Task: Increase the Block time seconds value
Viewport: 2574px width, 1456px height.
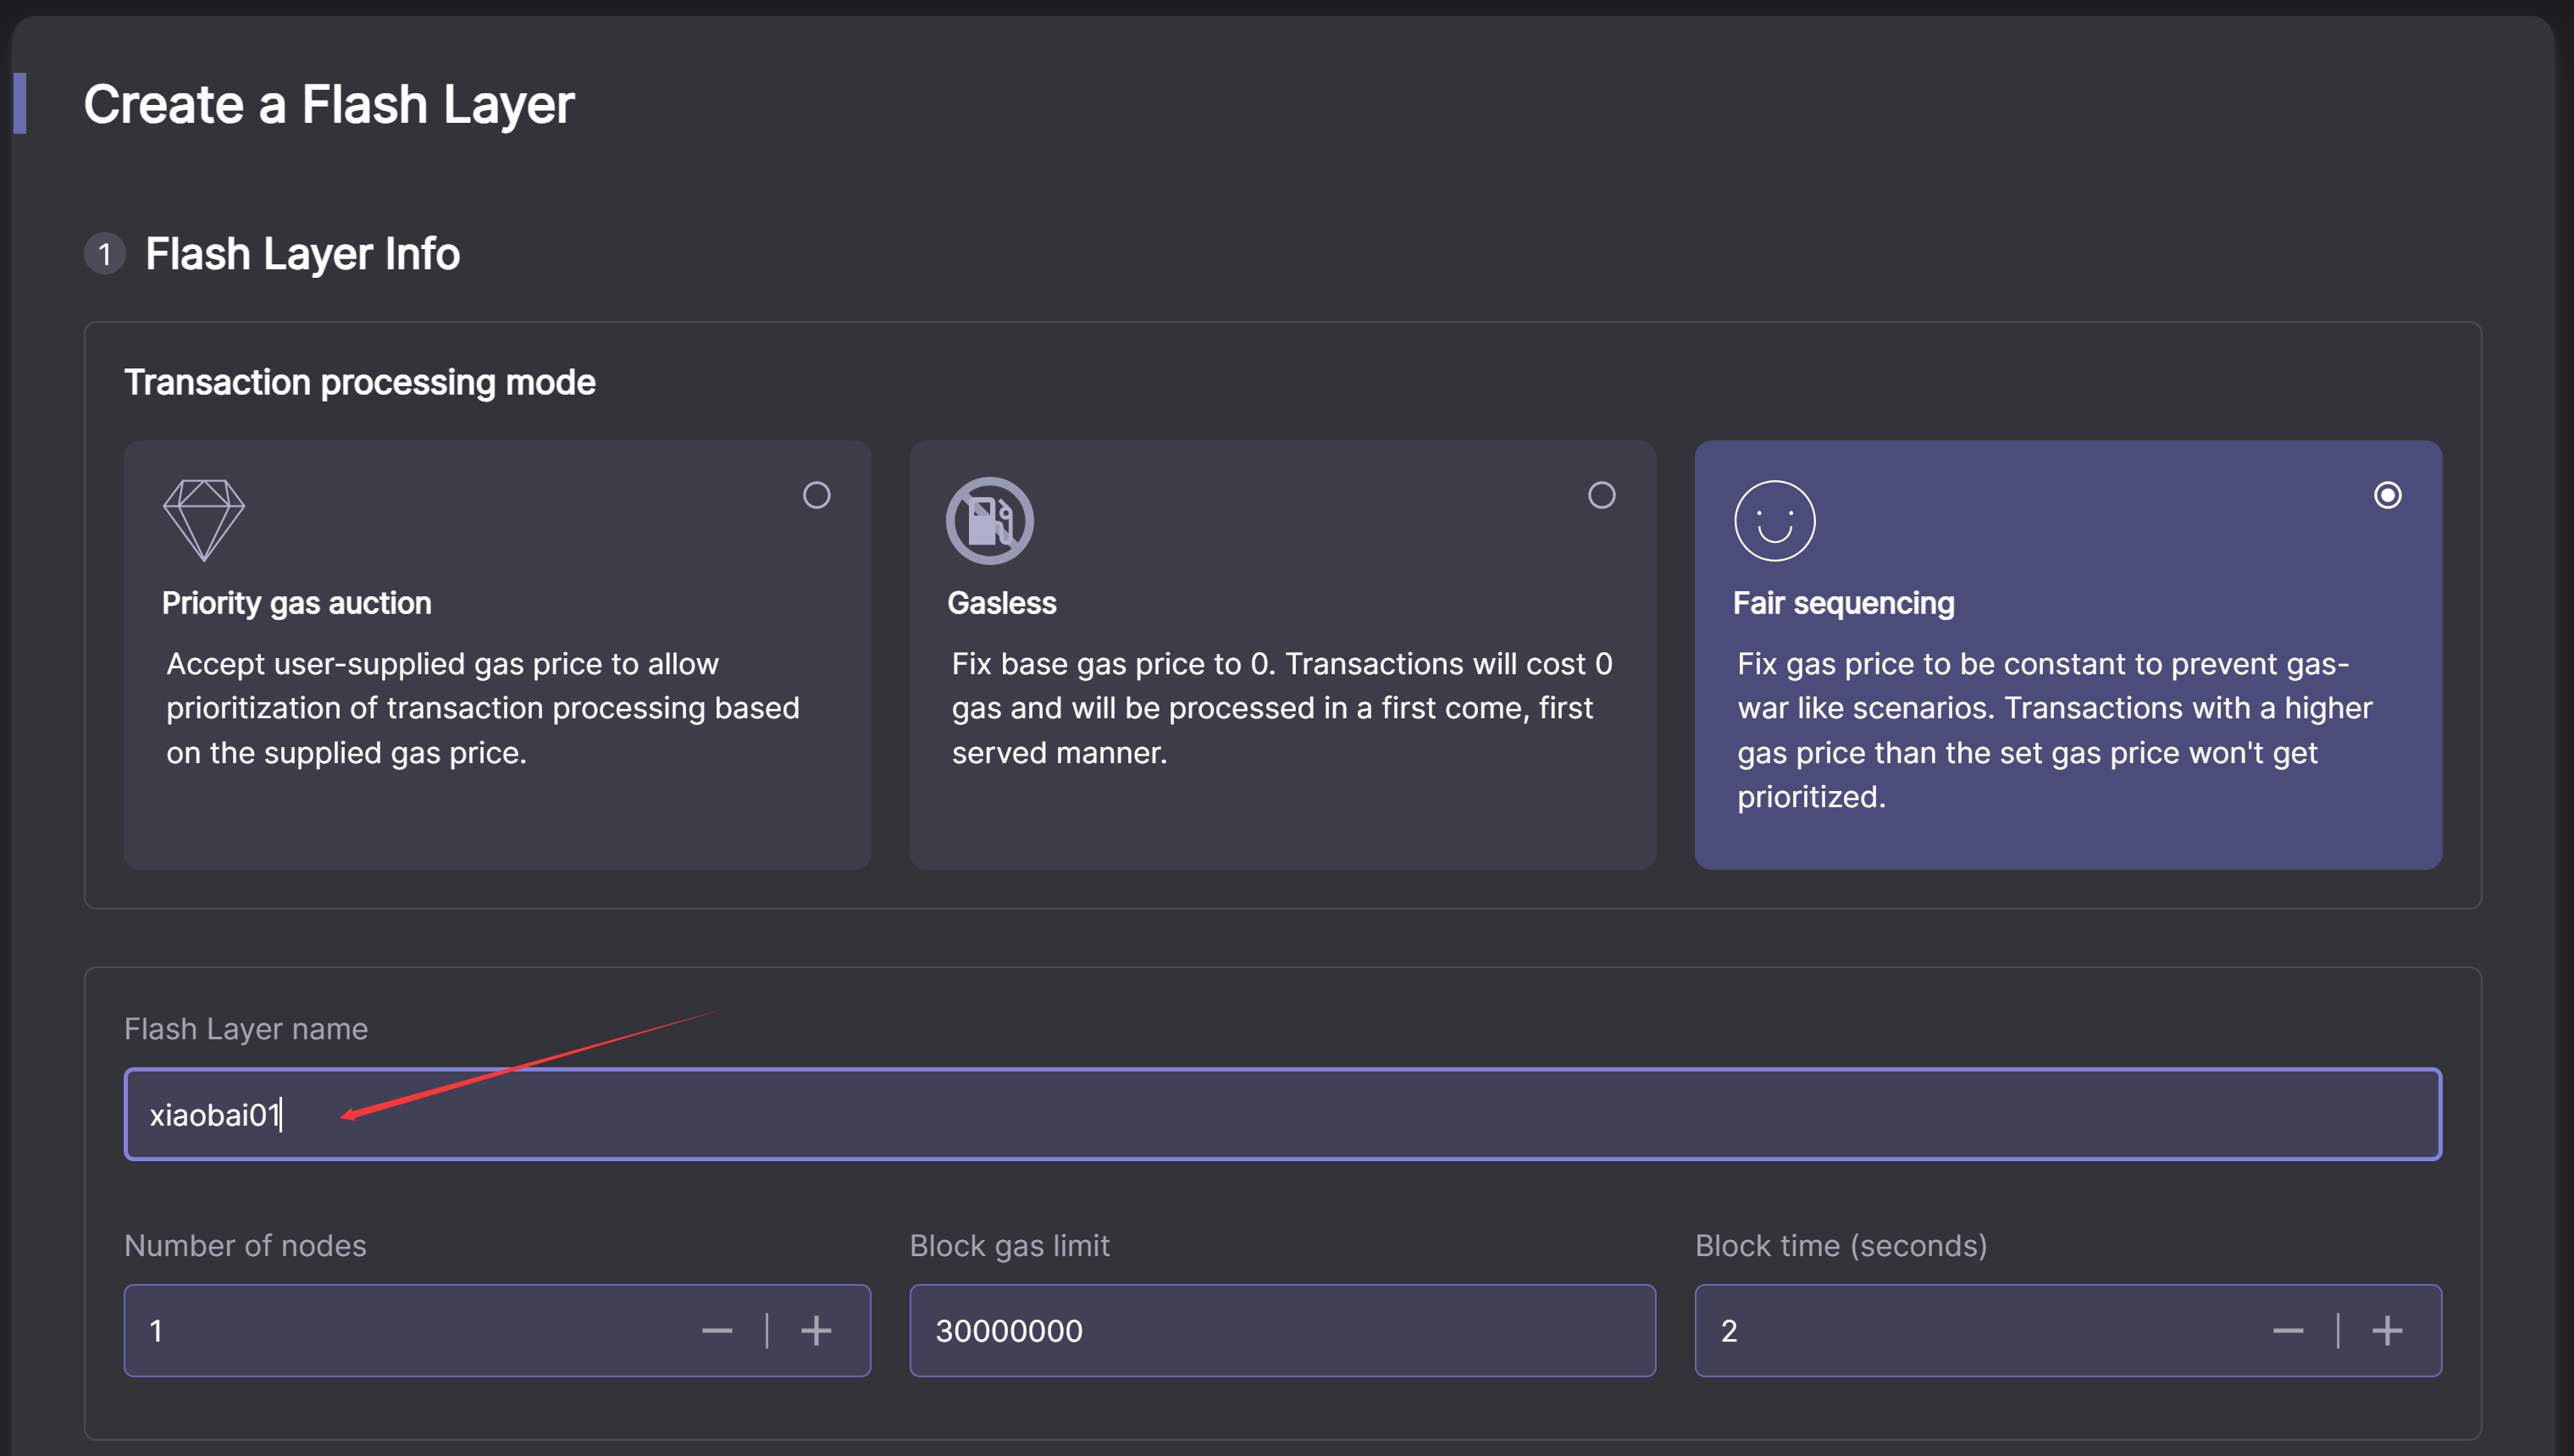Action: pyautogui.click(x=2387, y=1330)
